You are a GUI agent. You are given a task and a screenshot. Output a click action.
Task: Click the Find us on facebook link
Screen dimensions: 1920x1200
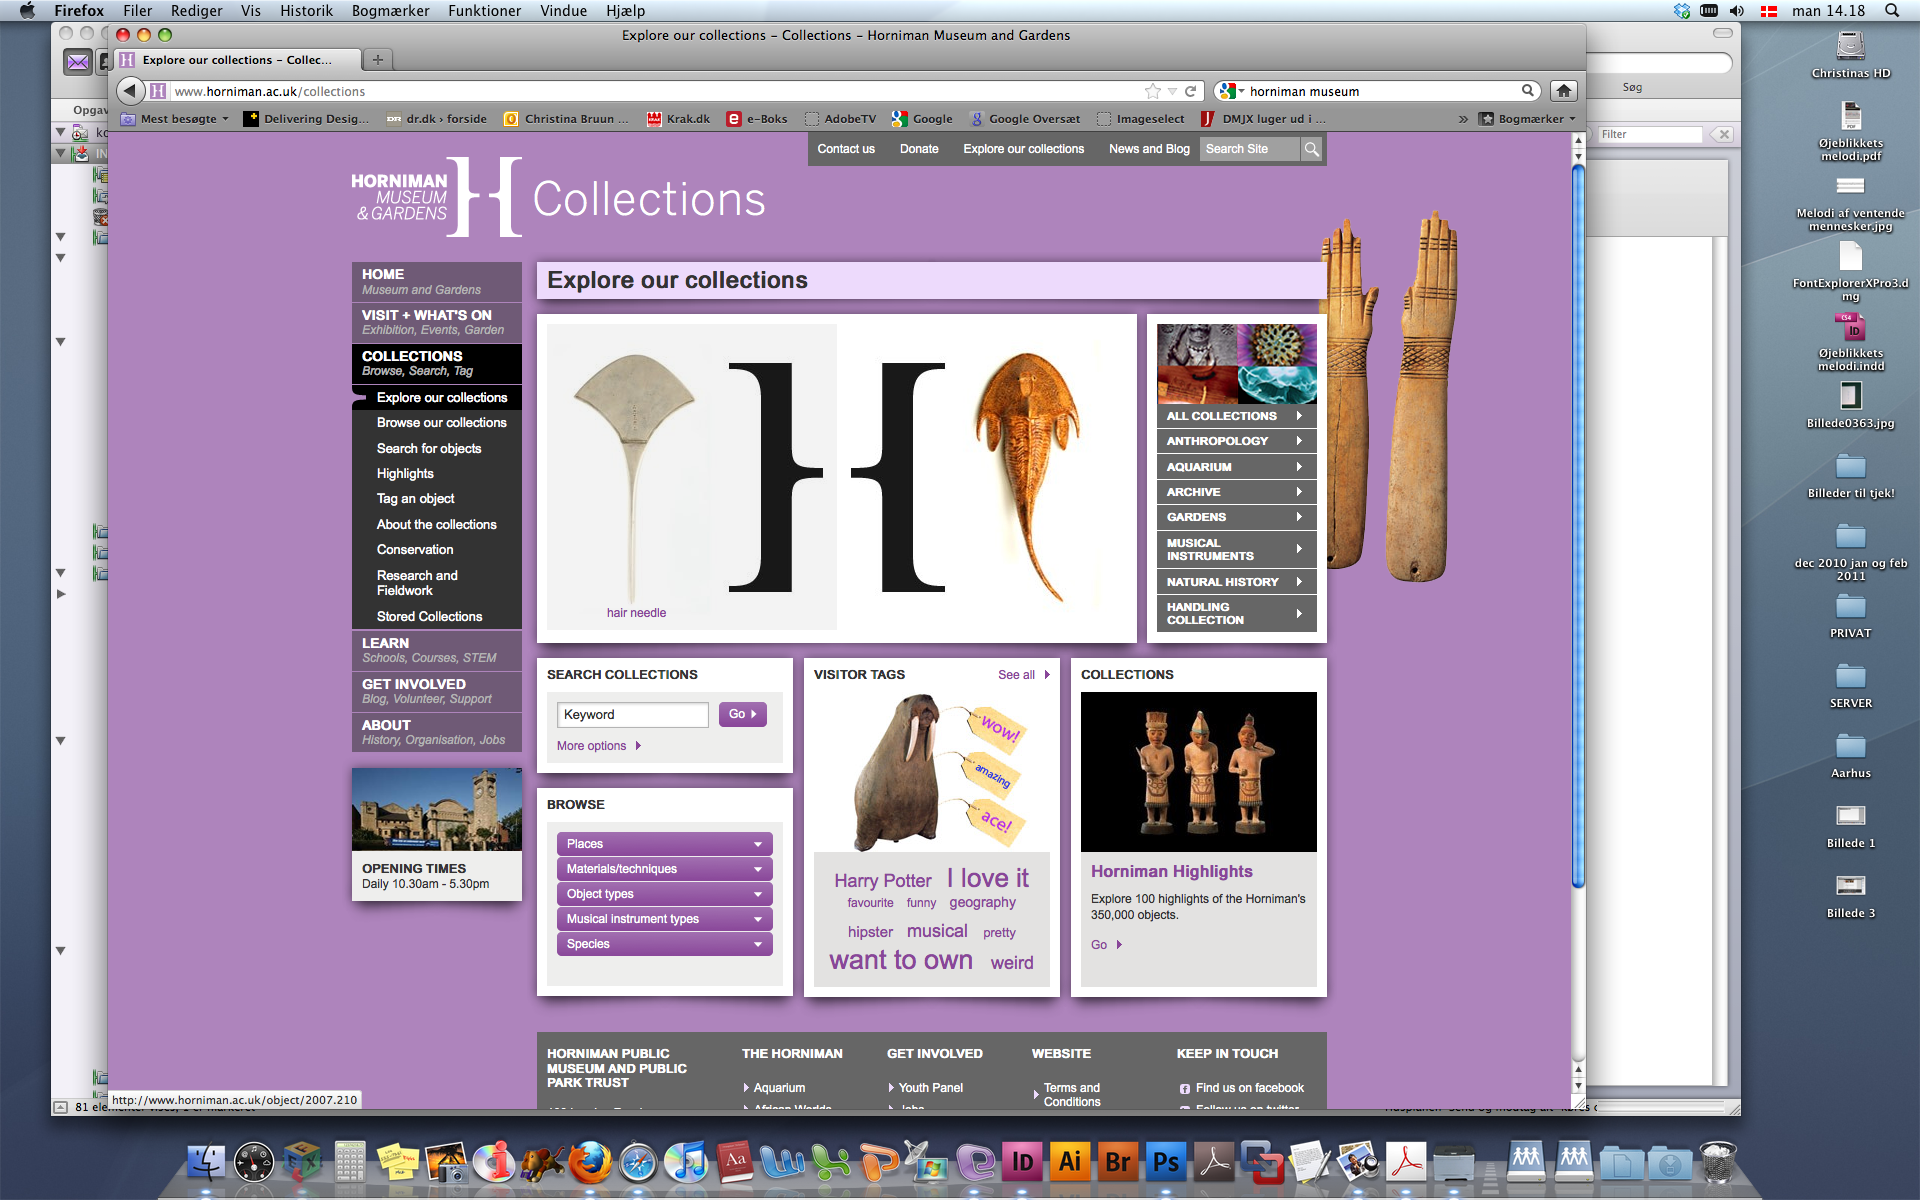coord(1241,1088)
